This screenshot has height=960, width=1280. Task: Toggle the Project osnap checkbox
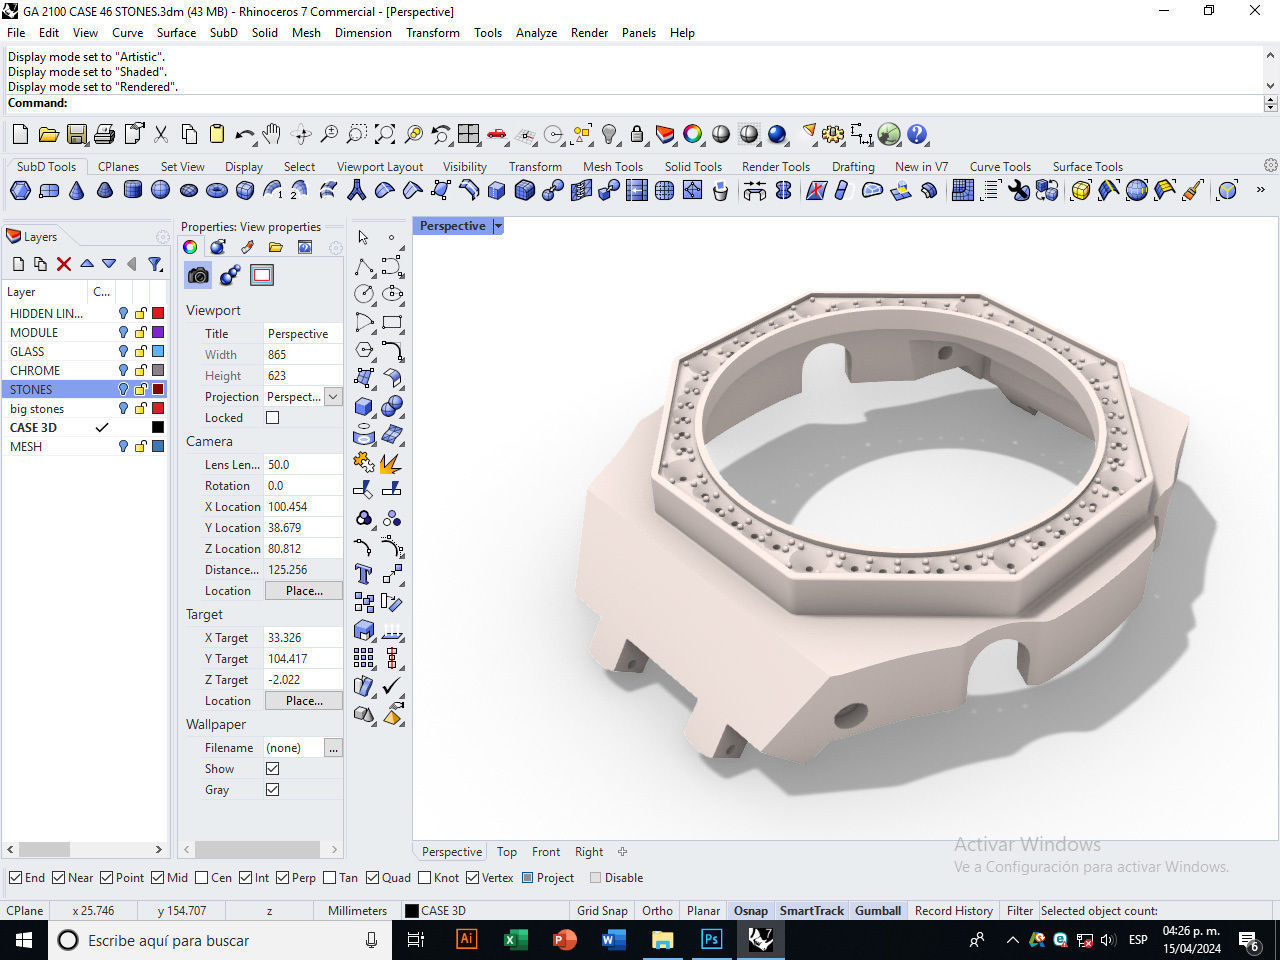527,878
